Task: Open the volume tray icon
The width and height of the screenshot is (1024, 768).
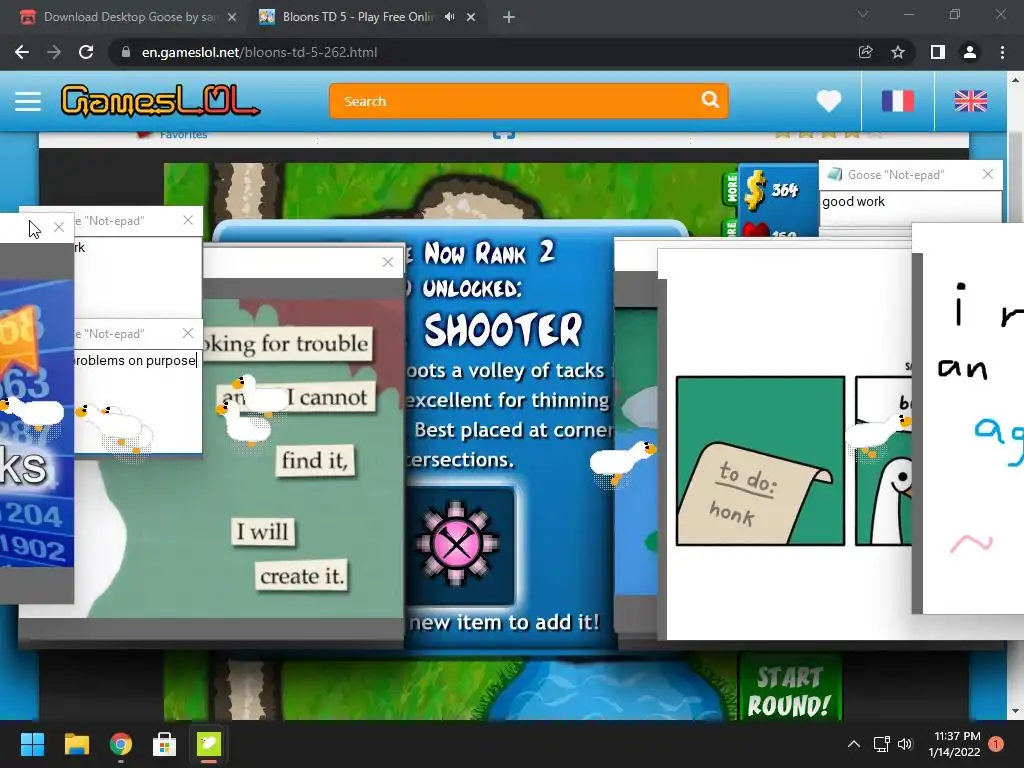Action: pos(905,744)
